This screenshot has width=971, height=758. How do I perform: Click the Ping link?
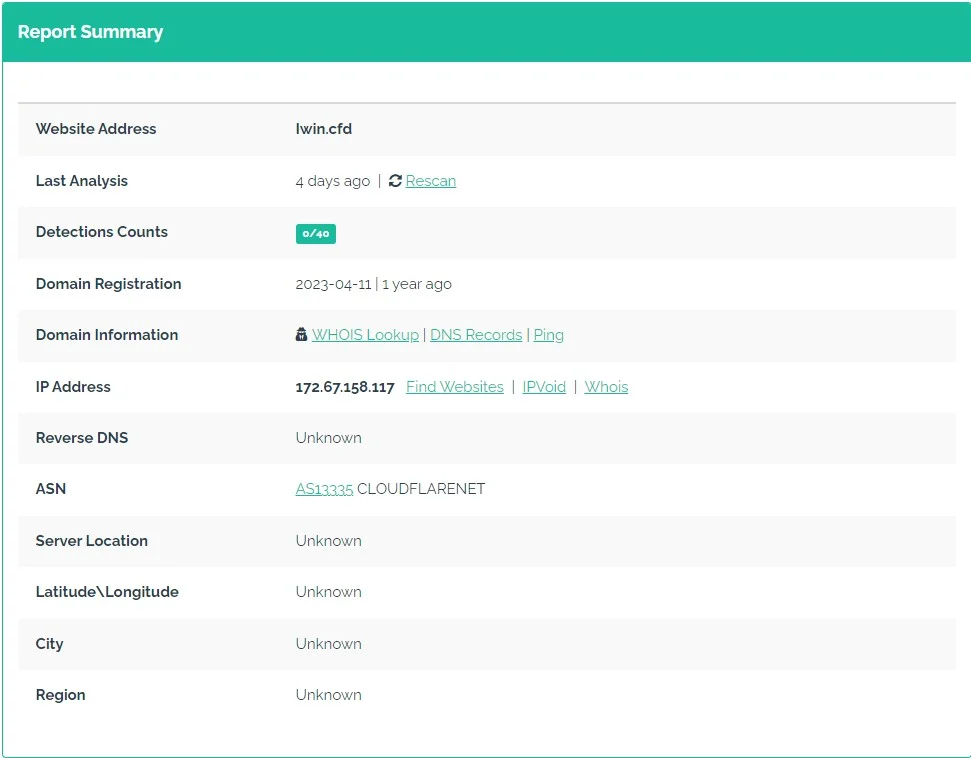tap(549, 335)
